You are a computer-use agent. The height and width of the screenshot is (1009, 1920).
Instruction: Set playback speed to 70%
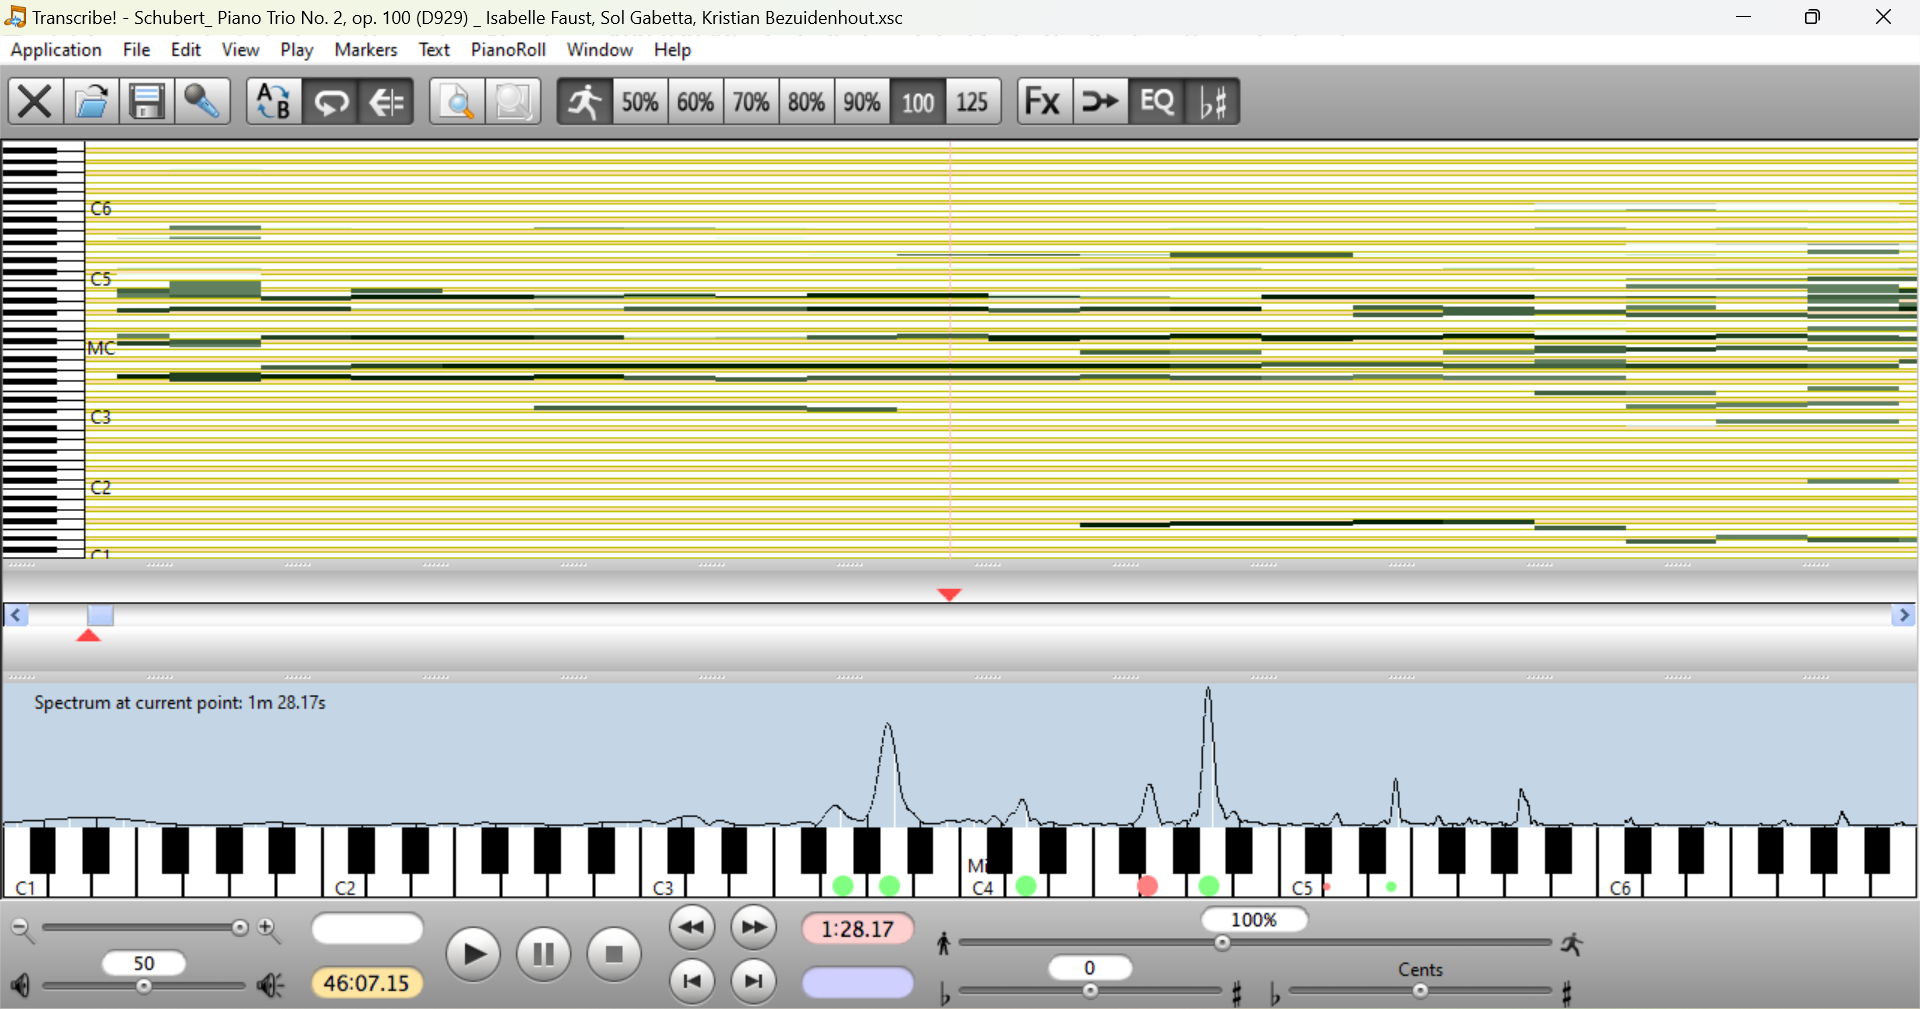[751, 102]
